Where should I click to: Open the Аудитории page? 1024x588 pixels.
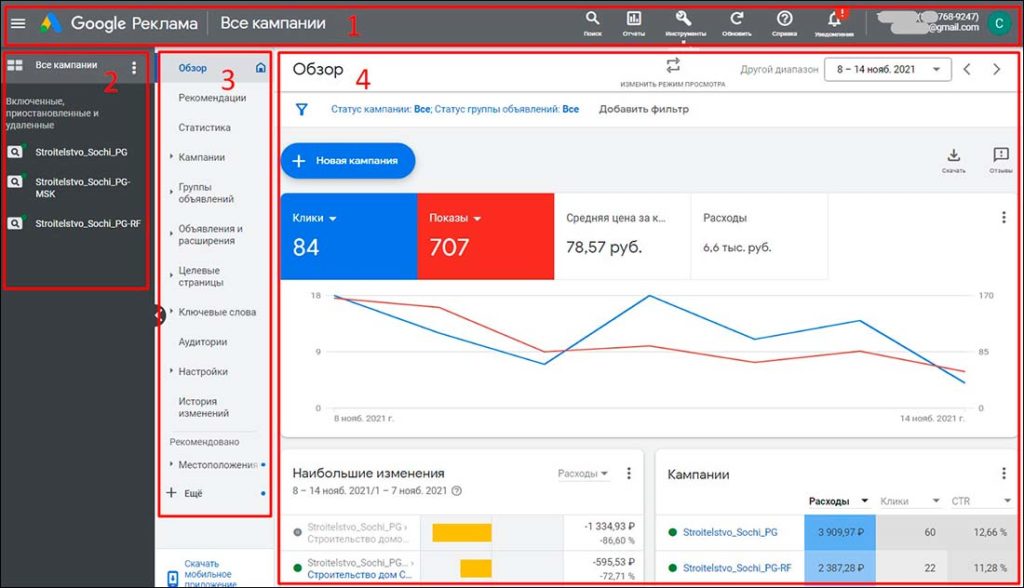pyautogui.click(x=202, y=342)
